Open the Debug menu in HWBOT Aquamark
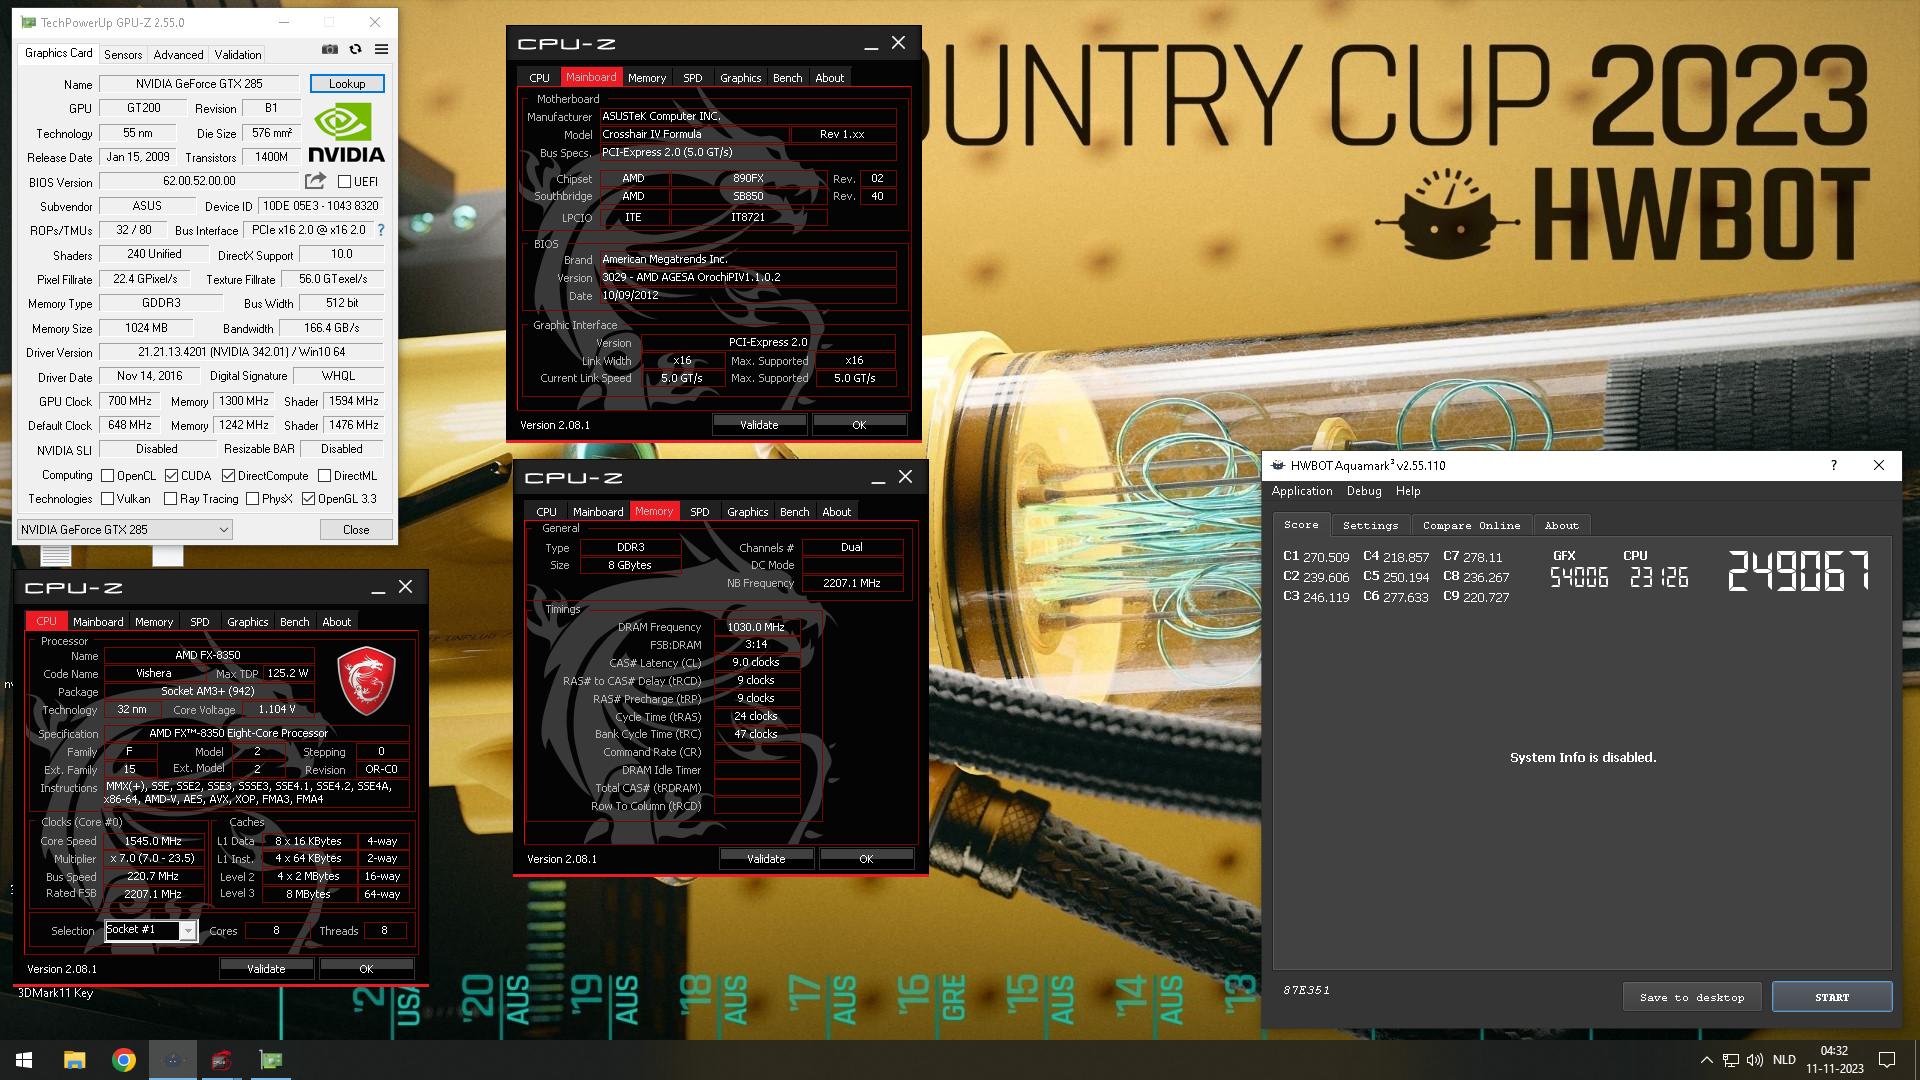 click(1364, 491)
